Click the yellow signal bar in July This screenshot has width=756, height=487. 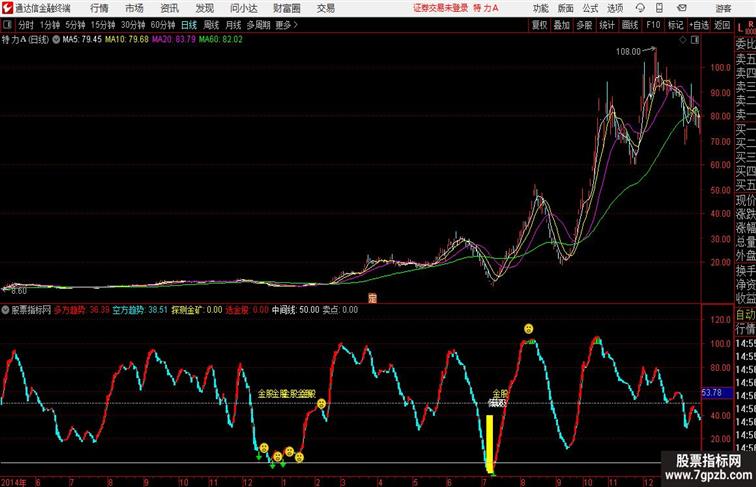pyautogui.click(x=489, y=443)
